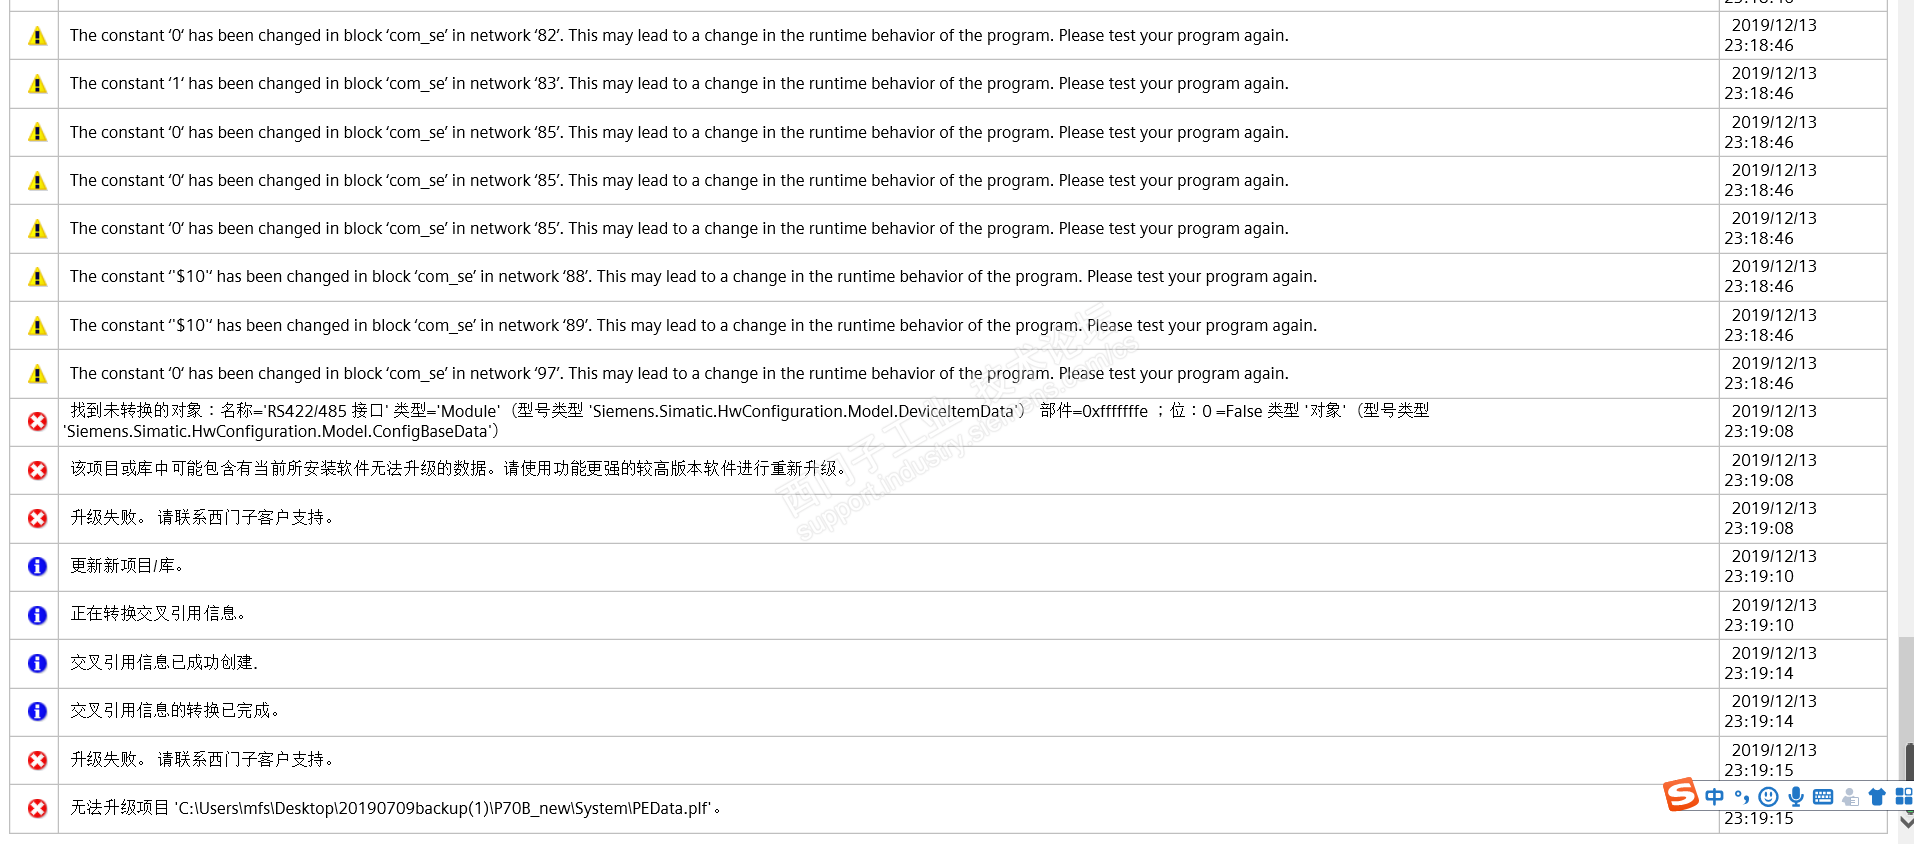Screen dimensions: 1914x844
Task: Open the IME skin shirt icon
Action: click(x=1877, y=797)
